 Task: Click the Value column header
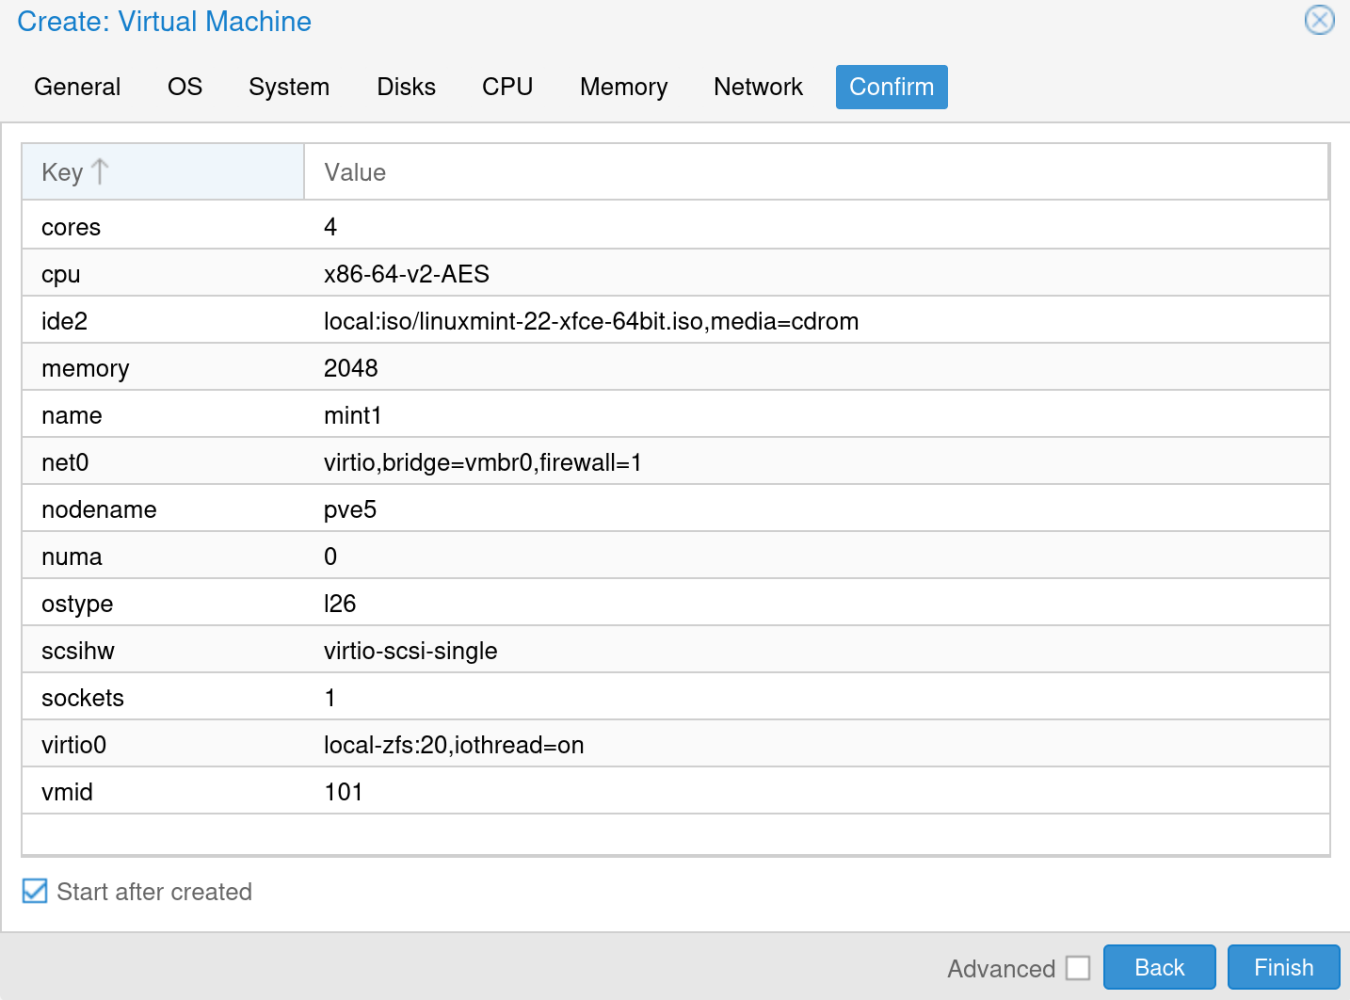pos(816,172)
